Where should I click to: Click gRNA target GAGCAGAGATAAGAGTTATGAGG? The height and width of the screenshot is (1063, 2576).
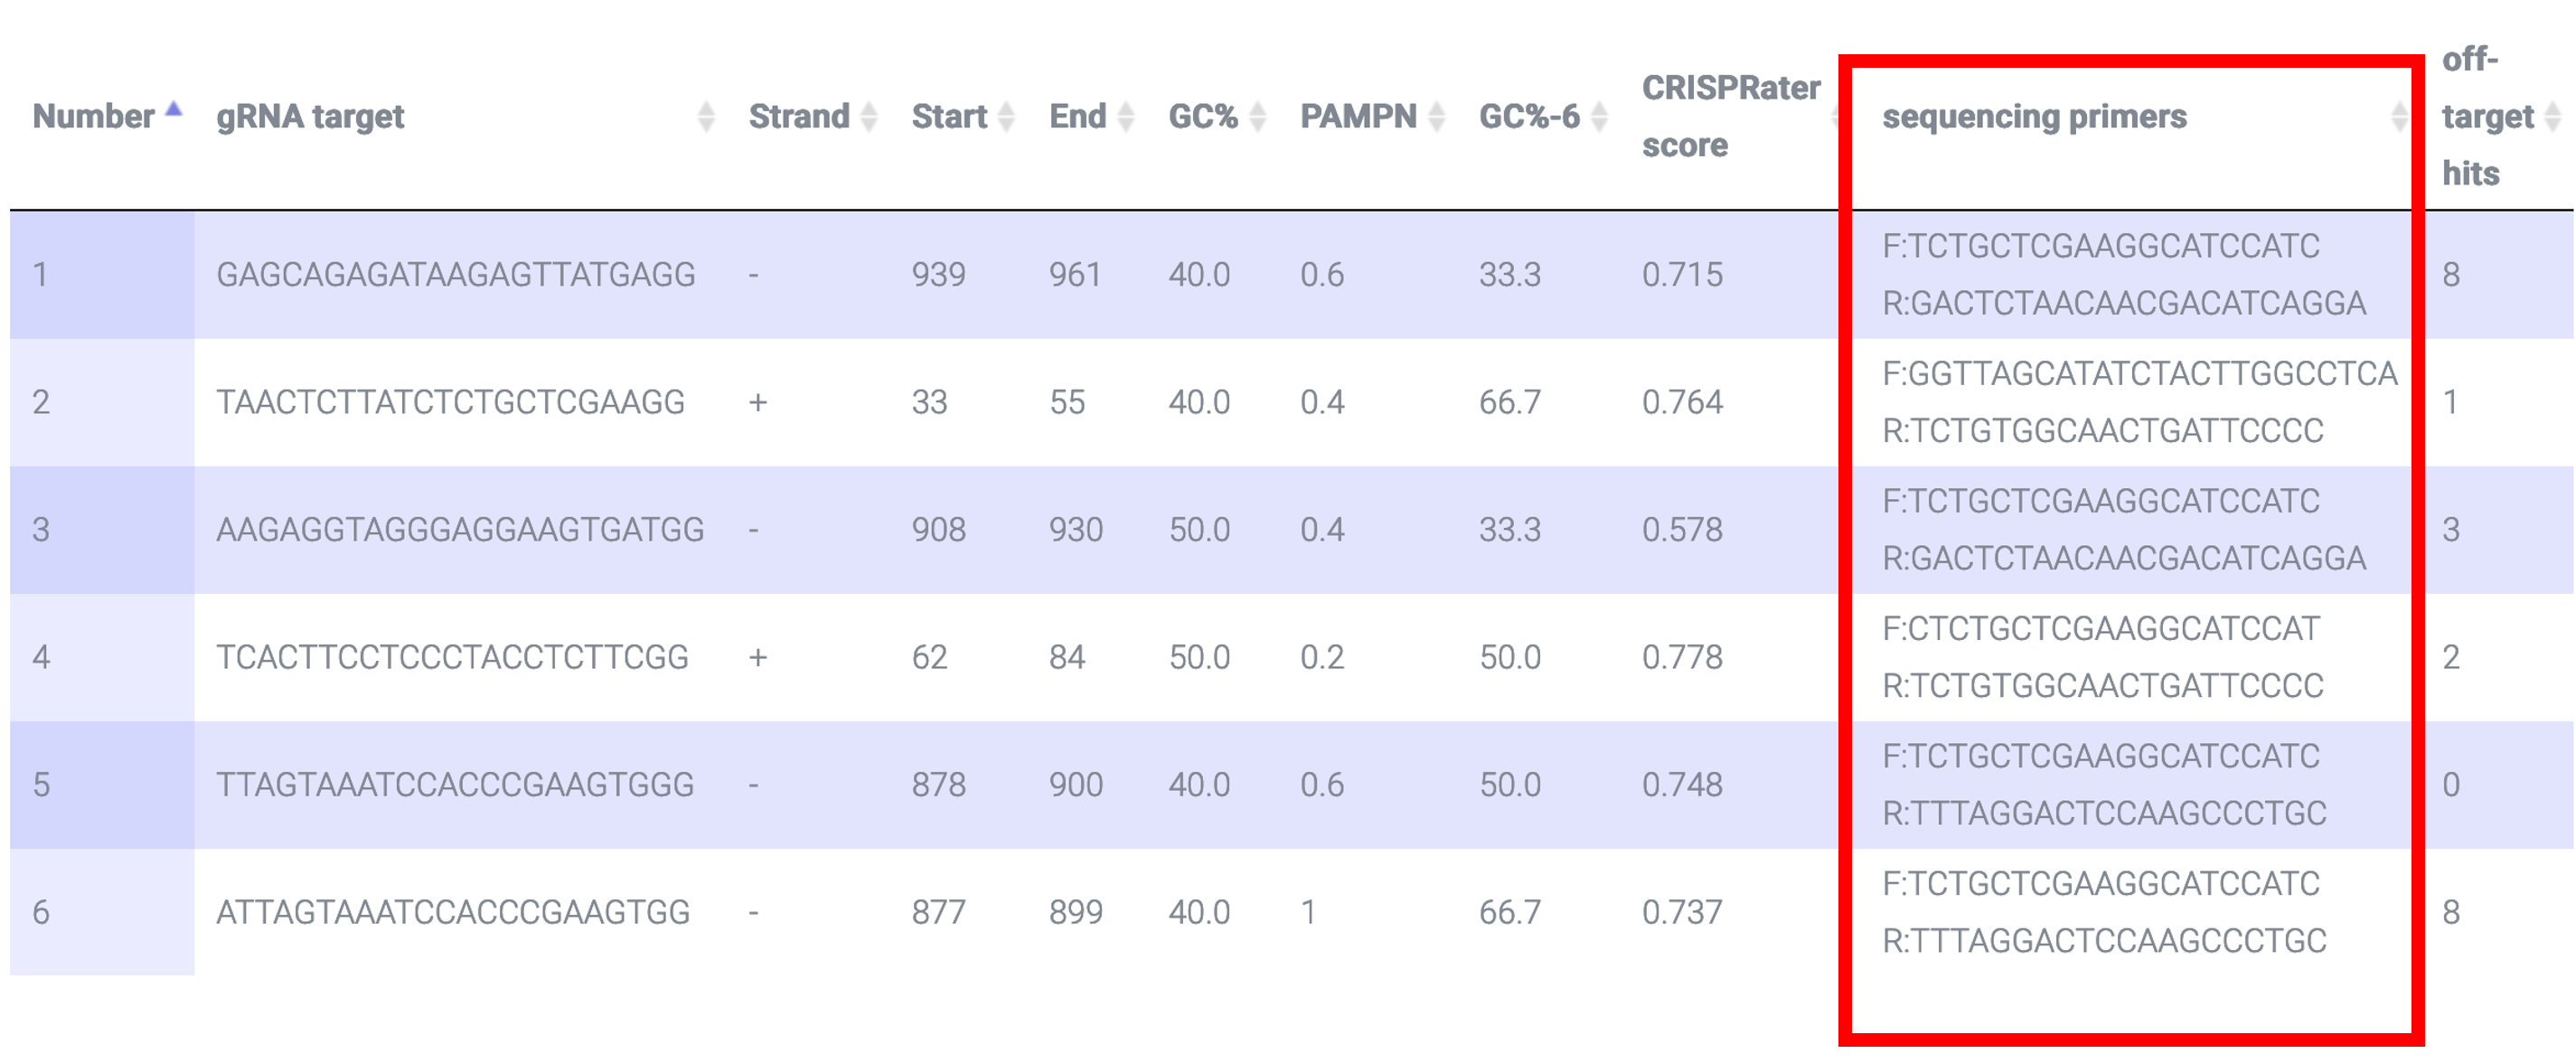coord(456,275)
